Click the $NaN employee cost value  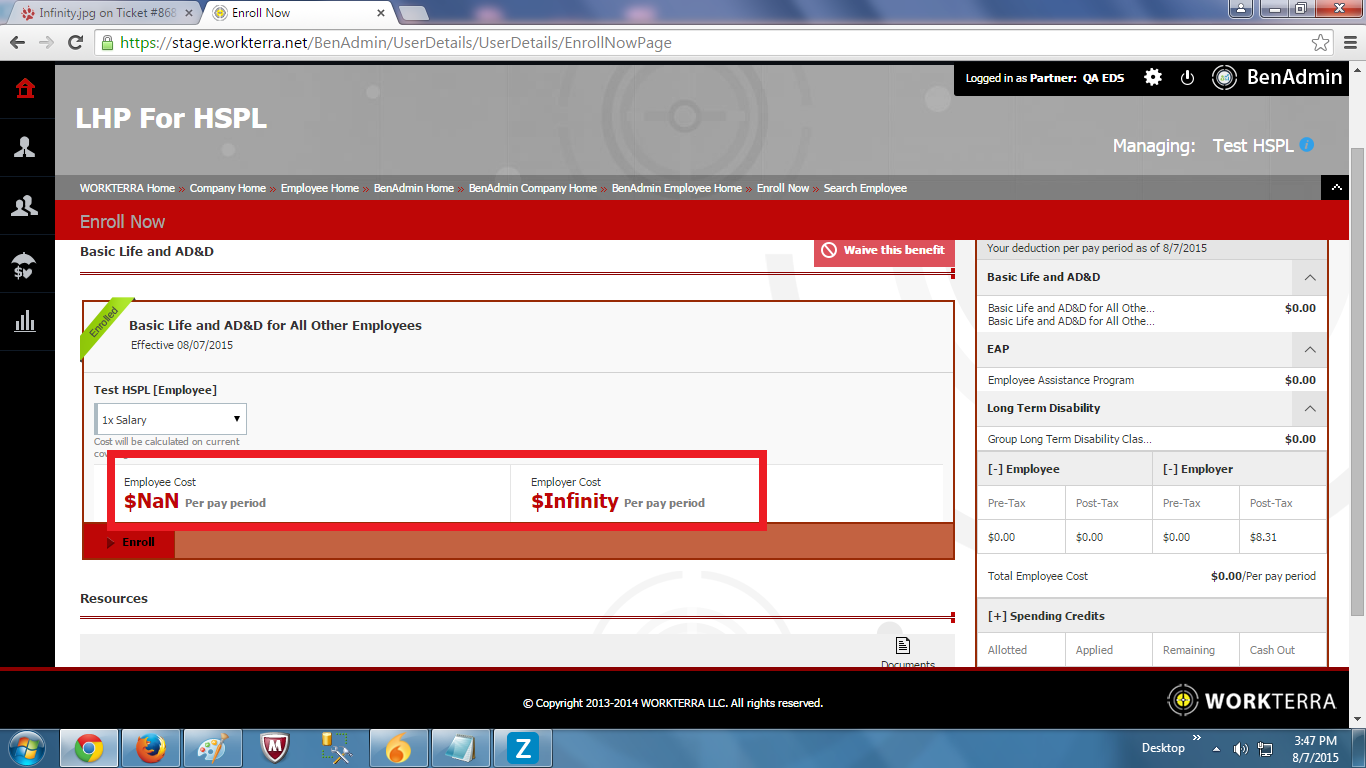152,501
